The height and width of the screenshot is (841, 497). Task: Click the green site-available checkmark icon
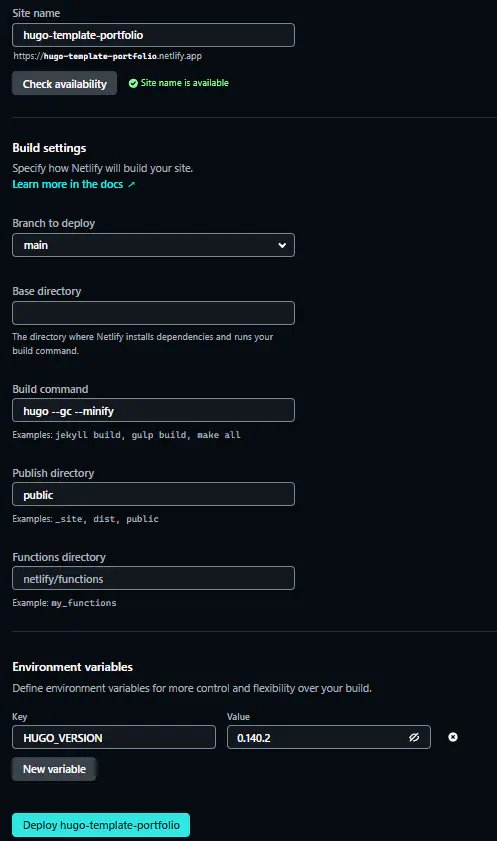tap(133, 83)
